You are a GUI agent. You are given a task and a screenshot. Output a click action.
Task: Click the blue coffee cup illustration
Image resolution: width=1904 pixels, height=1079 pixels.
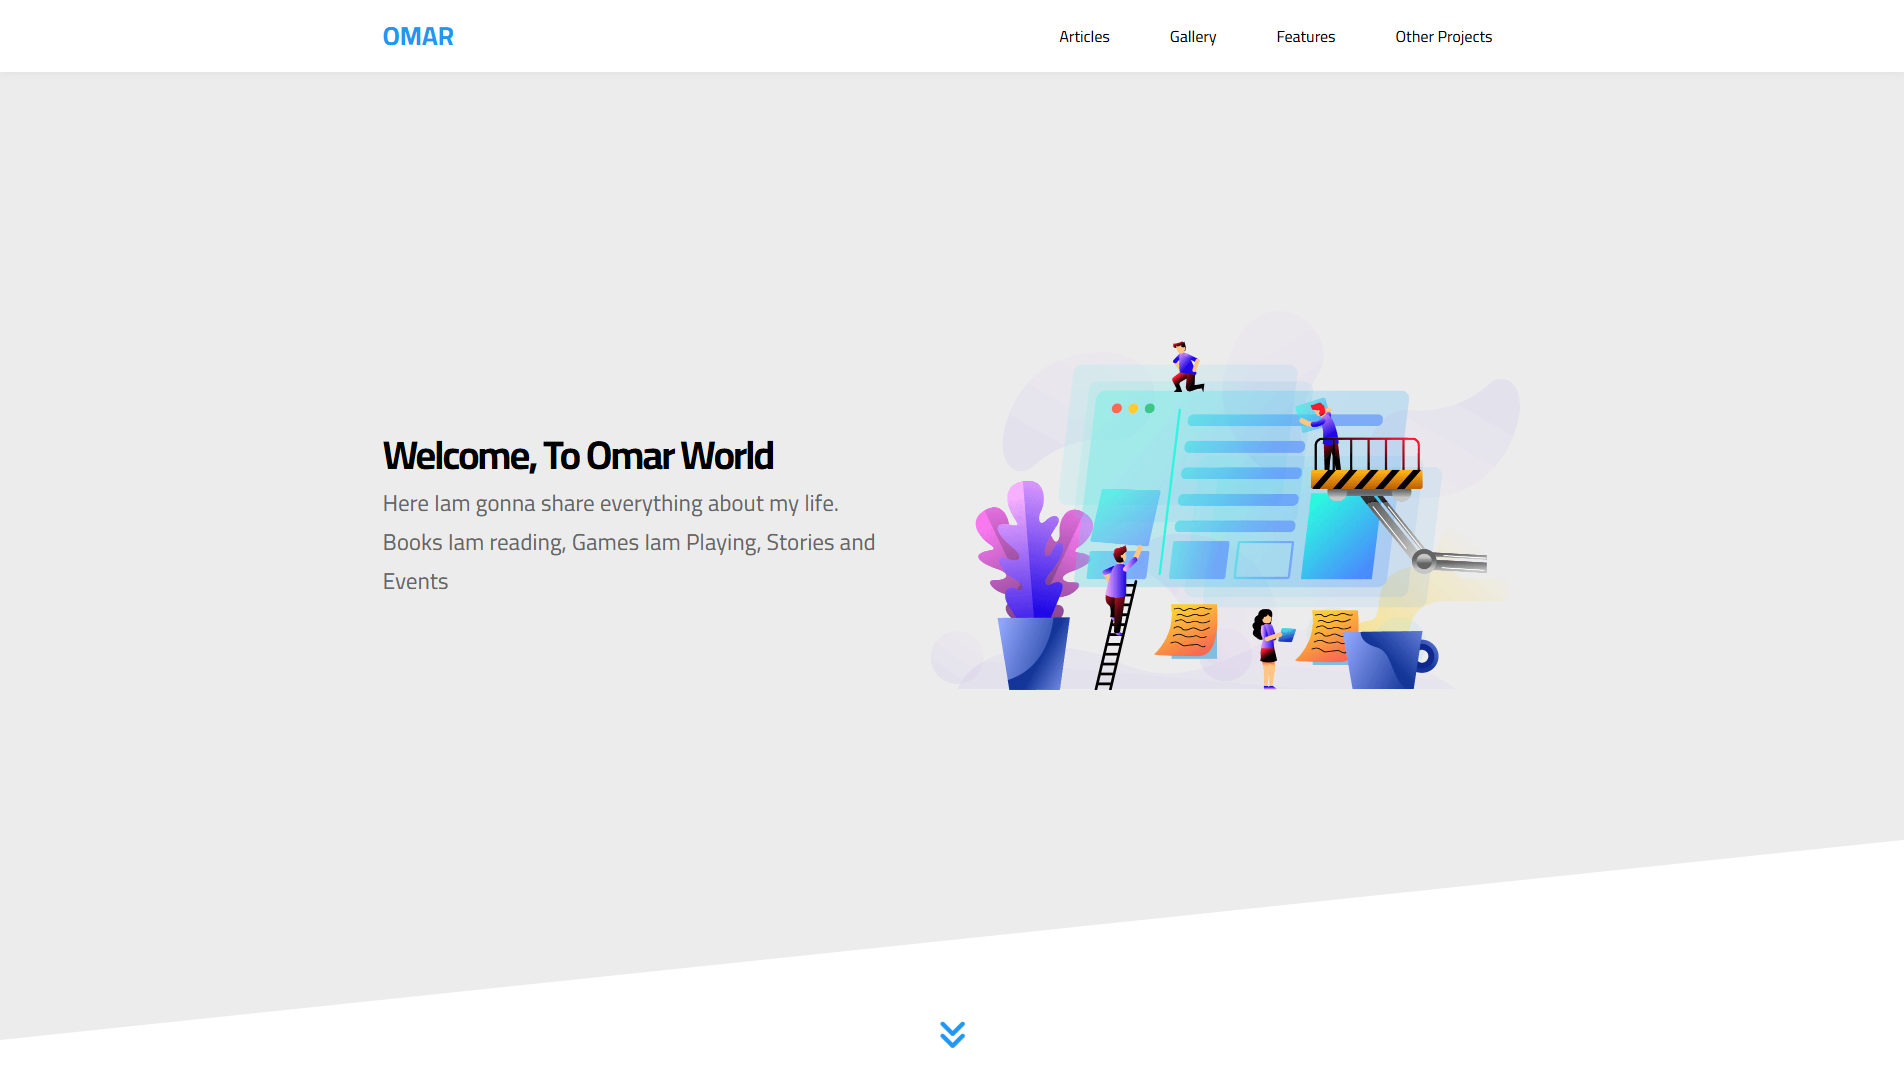tap(1388, 658)
